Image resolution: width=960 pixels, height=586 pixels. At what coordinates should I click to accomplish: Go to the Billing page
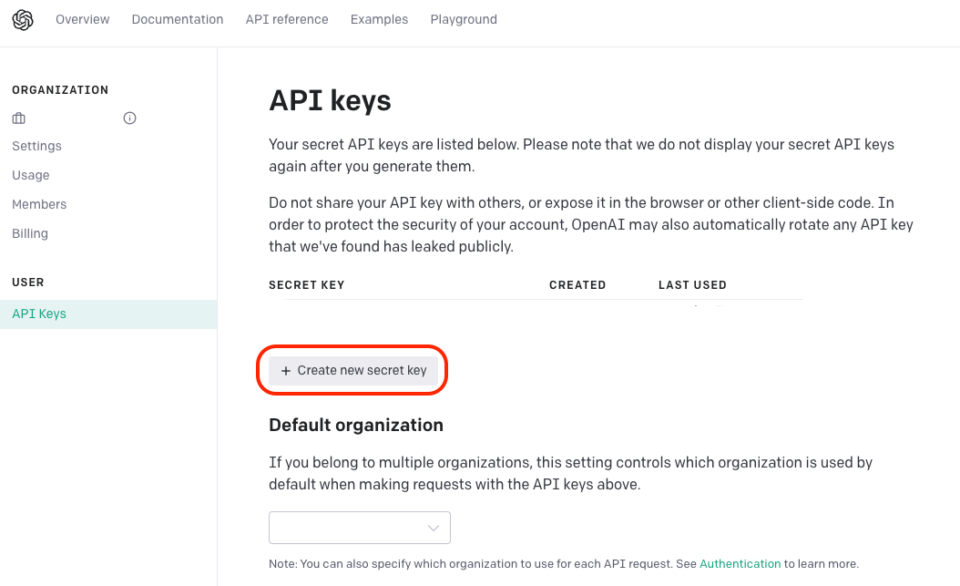point(29,233)
